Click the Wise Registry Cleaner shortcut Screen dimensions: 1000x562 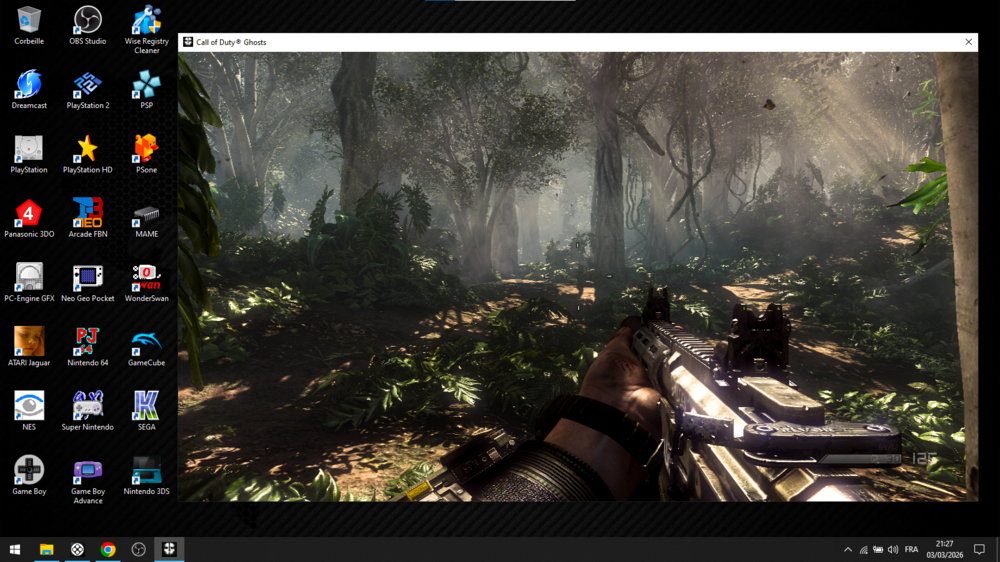click(146, 21)
